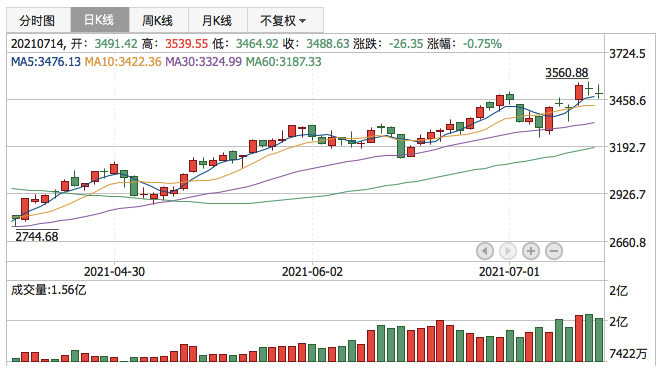Viewport: 661px width, 373px height.
Task: Click the 20210714 date in header
Action: tap(38, 44)
